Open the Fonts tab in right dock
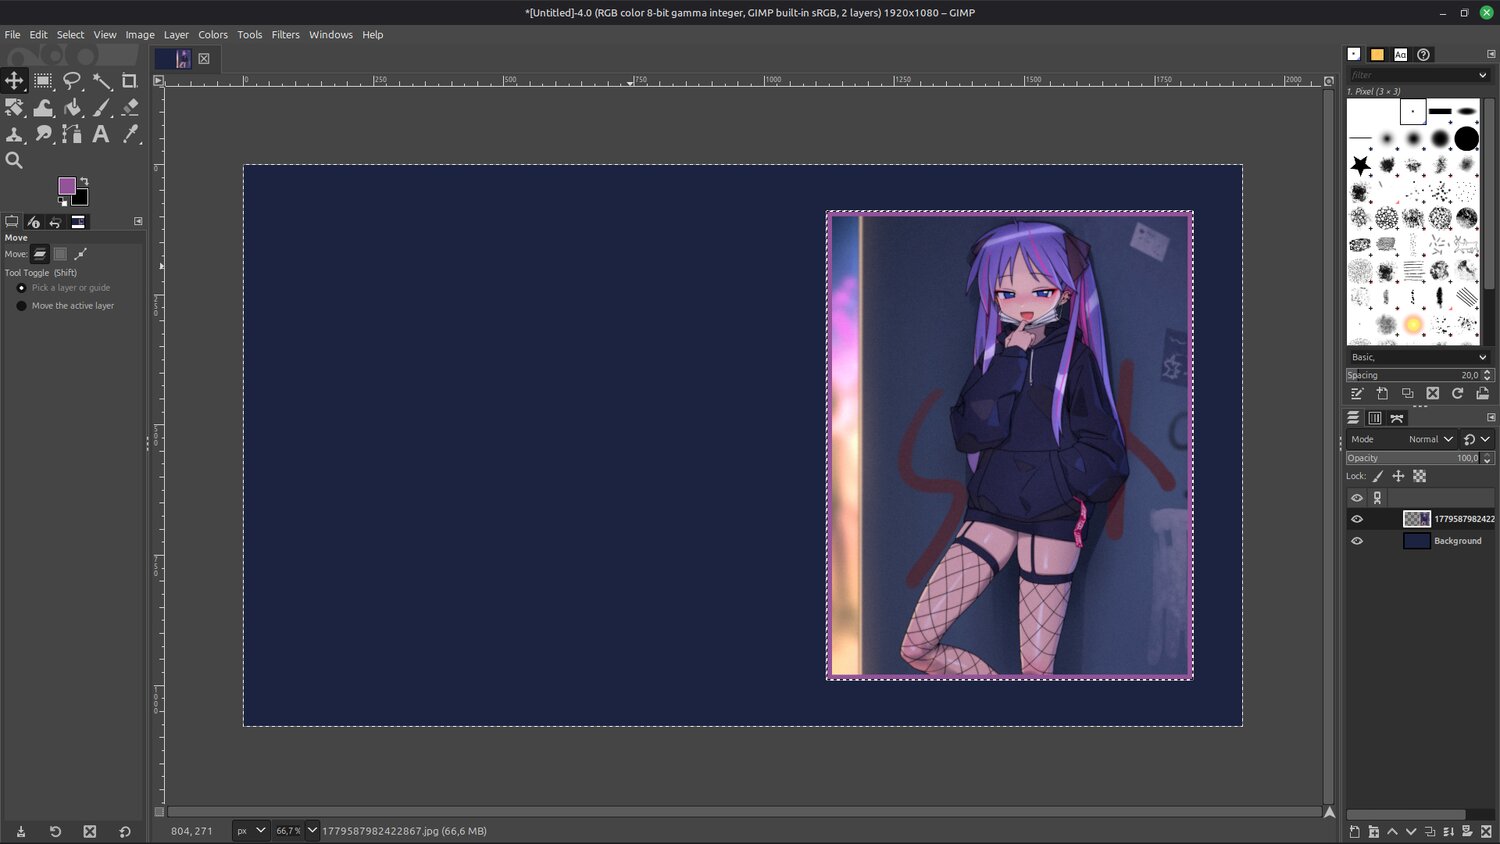 coord(1400,54)
